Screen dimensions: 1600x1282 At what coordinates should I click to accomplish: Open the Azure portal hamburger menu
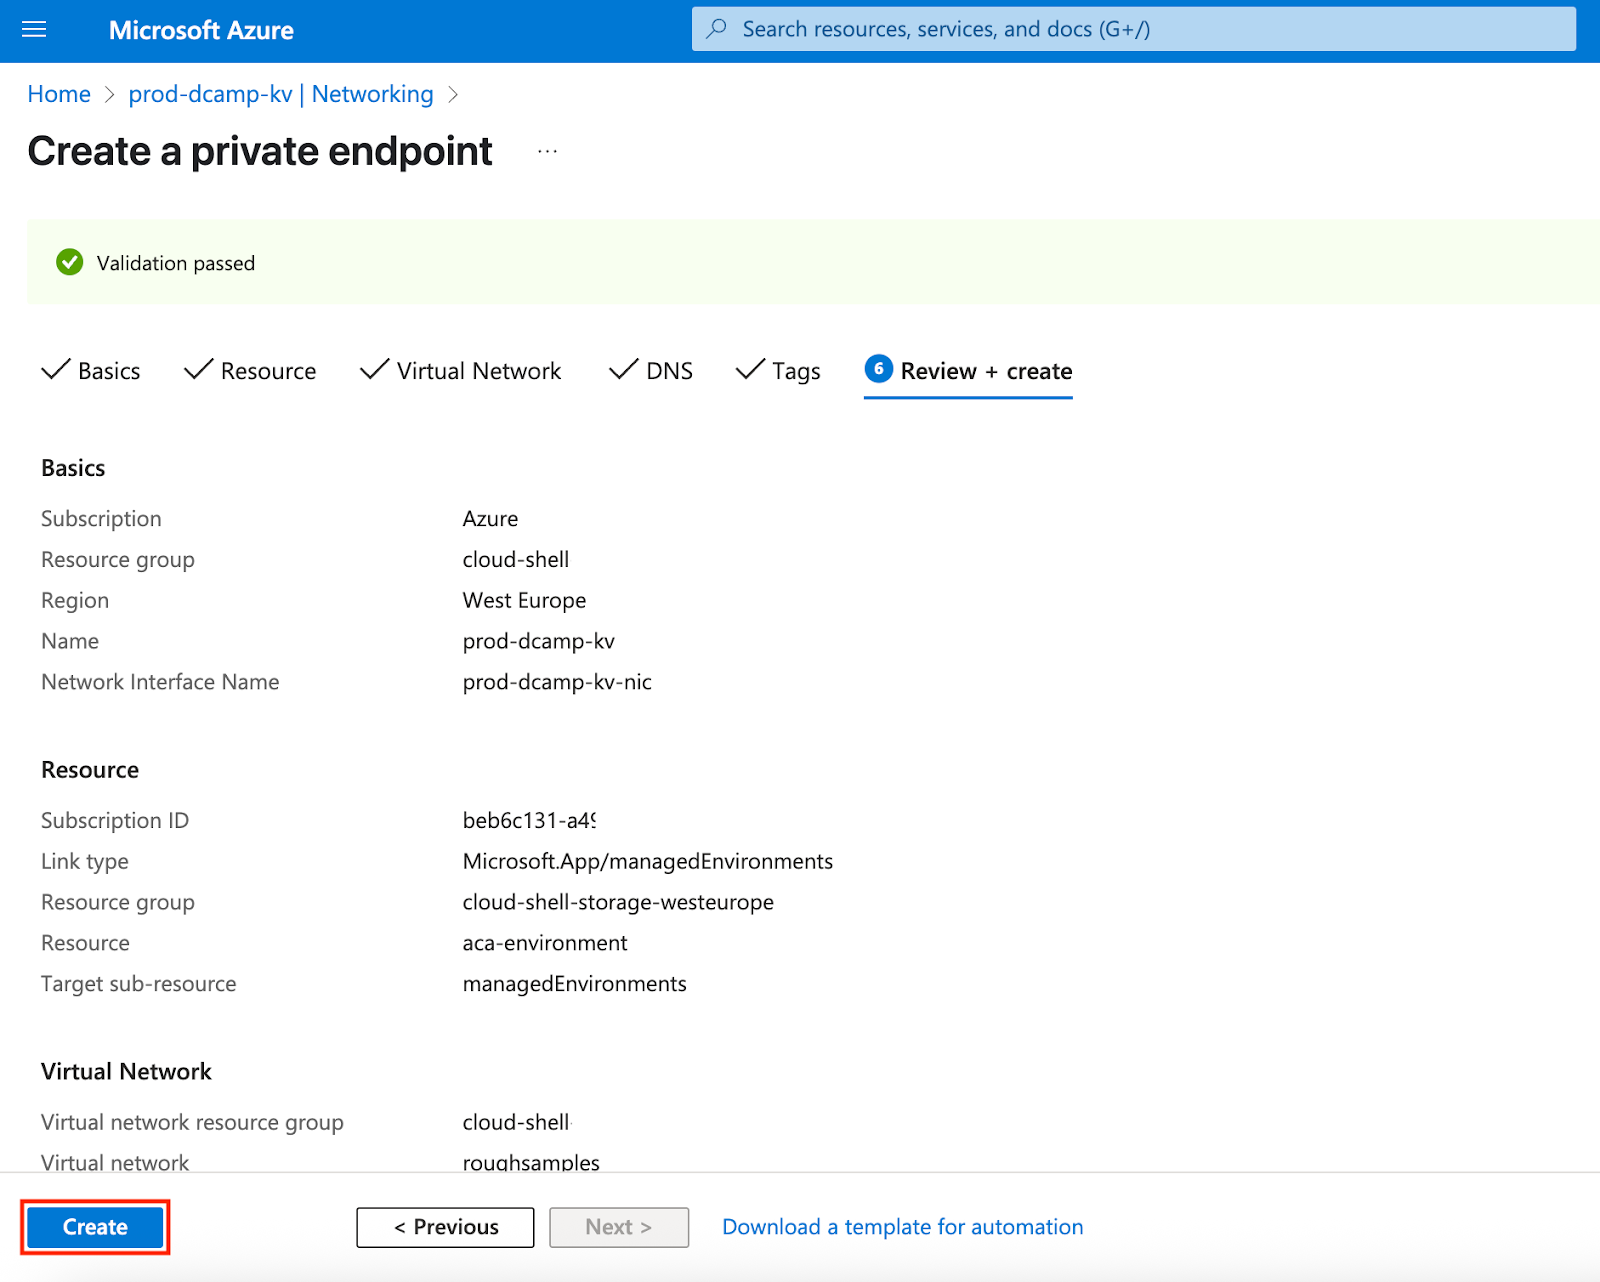pos(34,30)
